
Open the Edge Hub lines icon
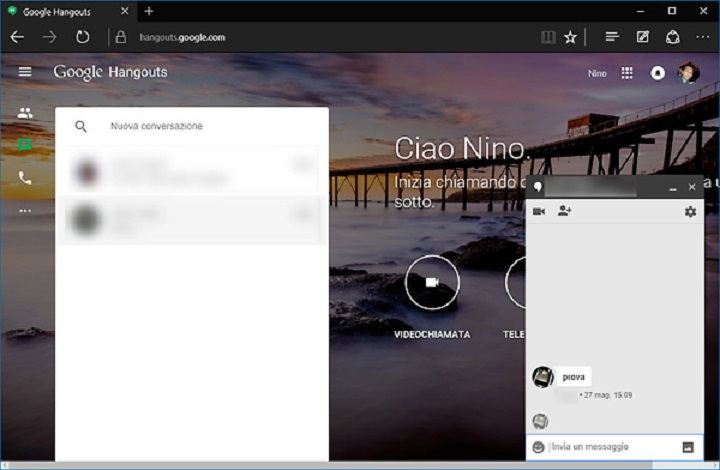click(x=612, y=37)
